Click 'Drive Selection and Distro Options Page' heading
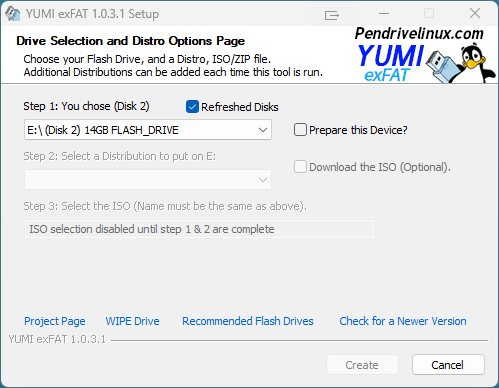 click(x=130, y=41)
